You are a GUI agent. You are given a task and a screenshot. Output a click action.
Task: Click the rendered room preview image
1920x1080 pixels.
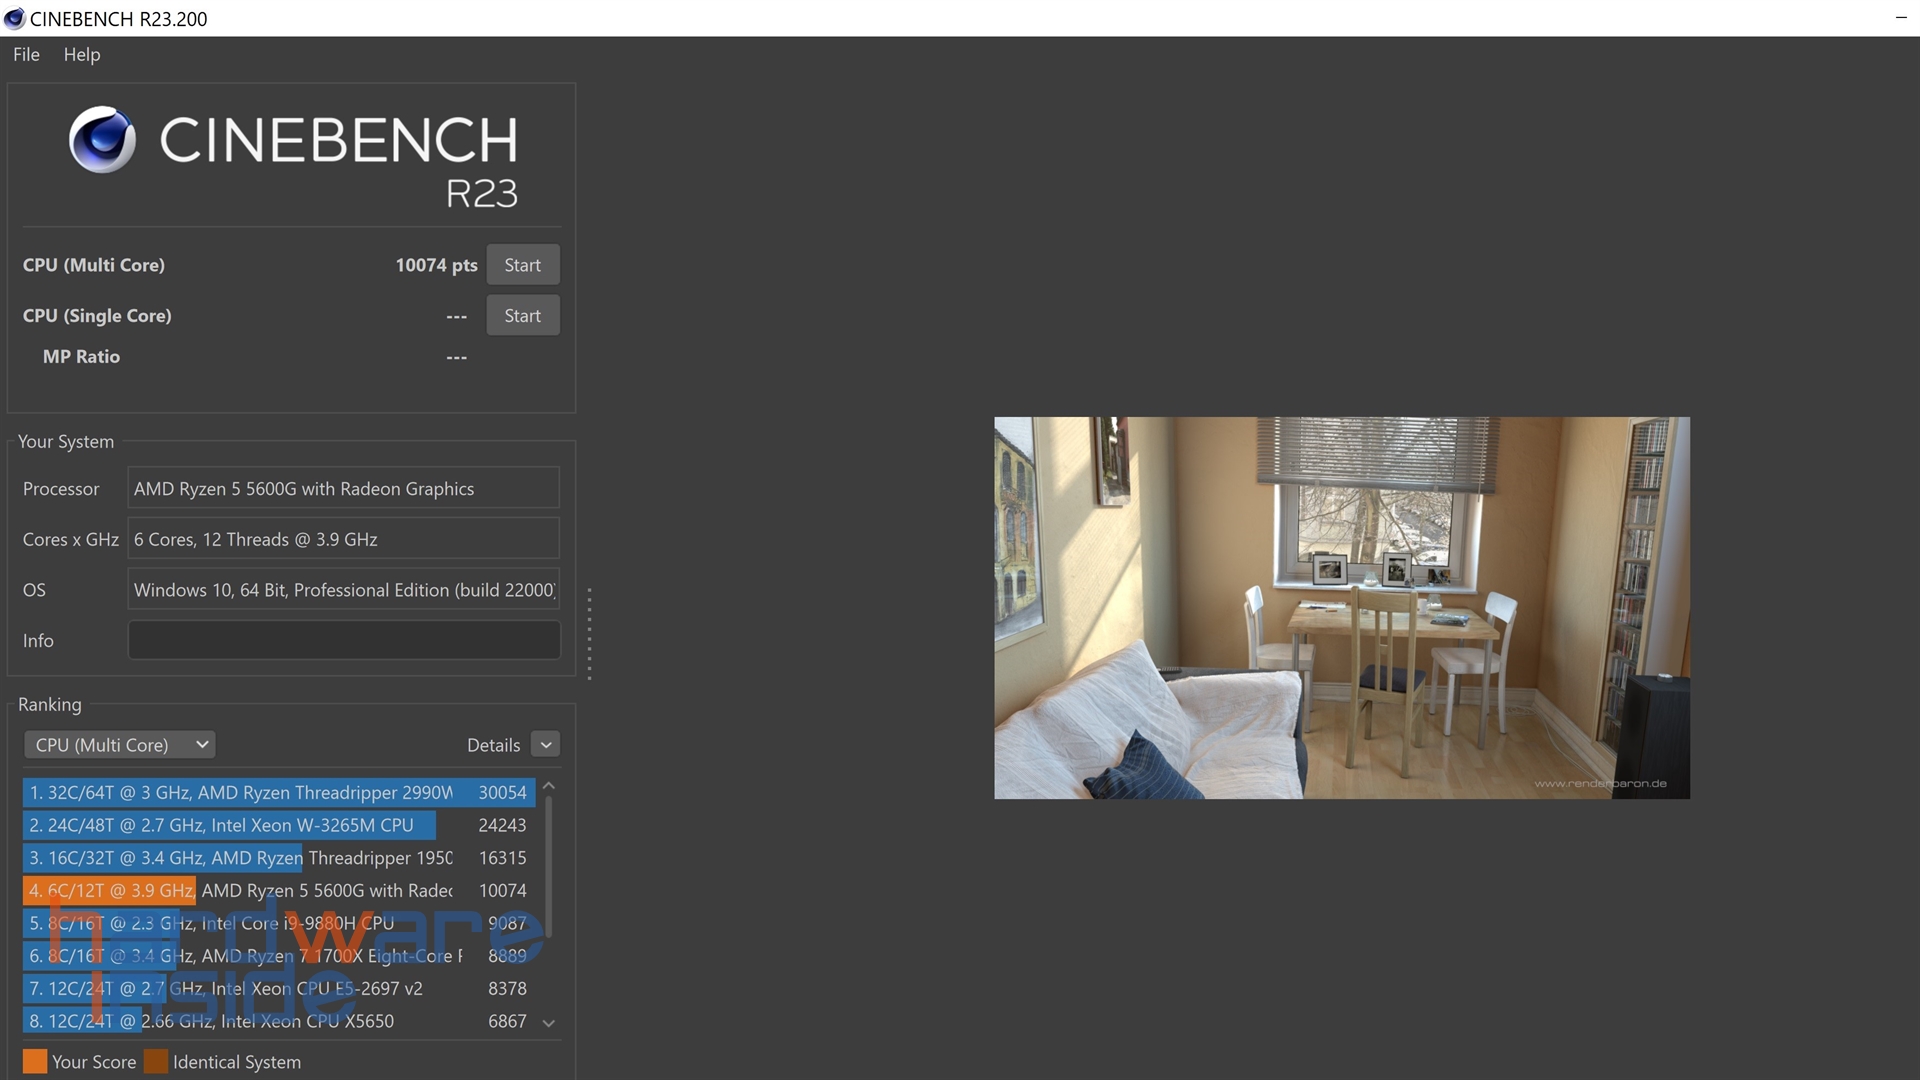click(x=1341, y=607)
